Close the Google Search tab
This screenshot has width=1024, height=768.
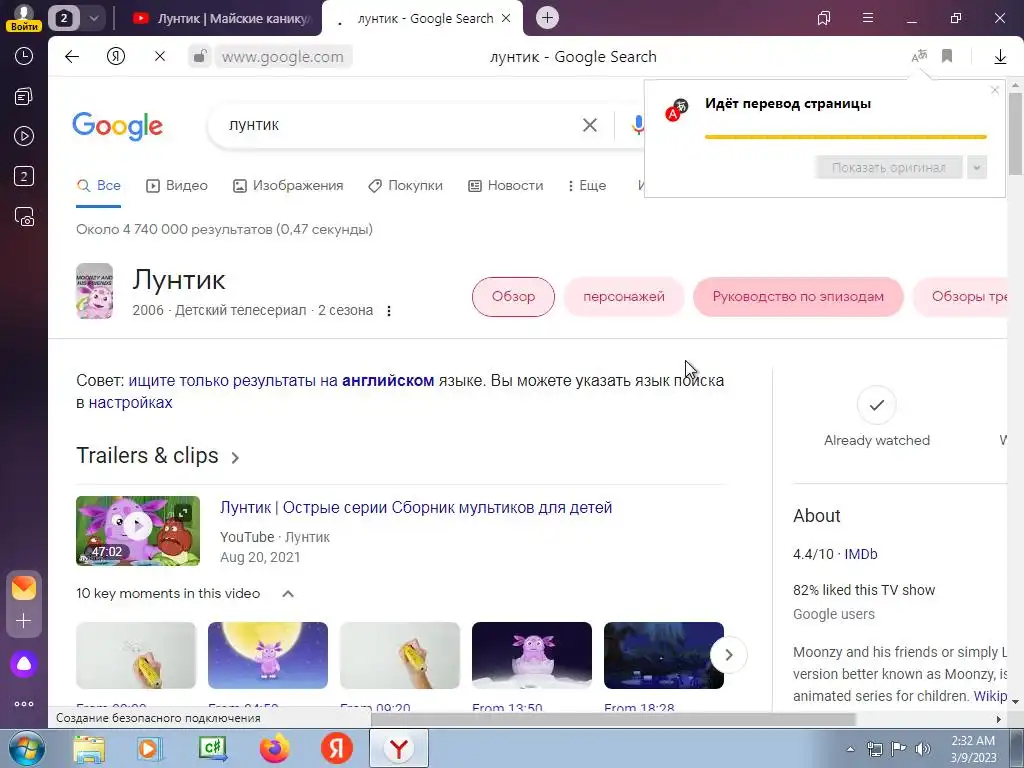[505, 18]
